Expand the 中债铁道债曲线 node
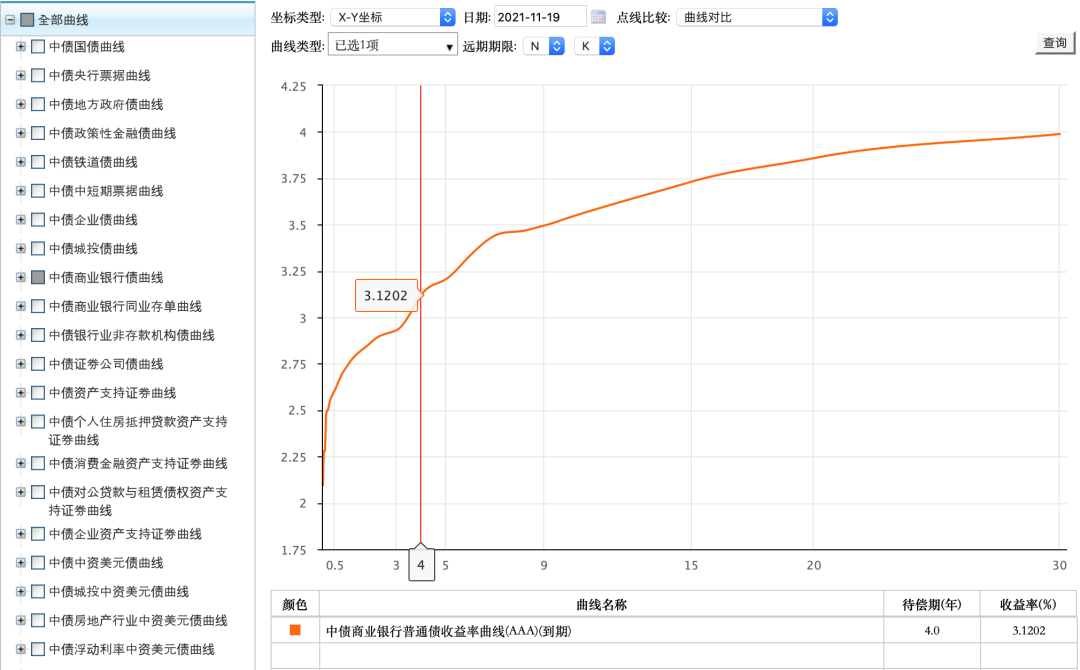1080x670 pixels. coord(21,162)
